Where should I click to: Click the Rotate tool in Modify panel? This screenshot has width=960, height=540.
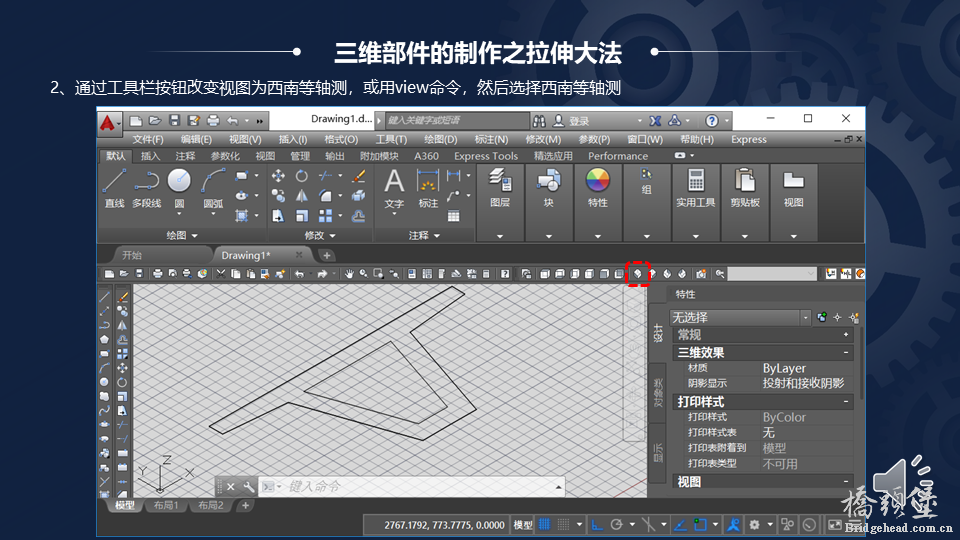[302, 176]
